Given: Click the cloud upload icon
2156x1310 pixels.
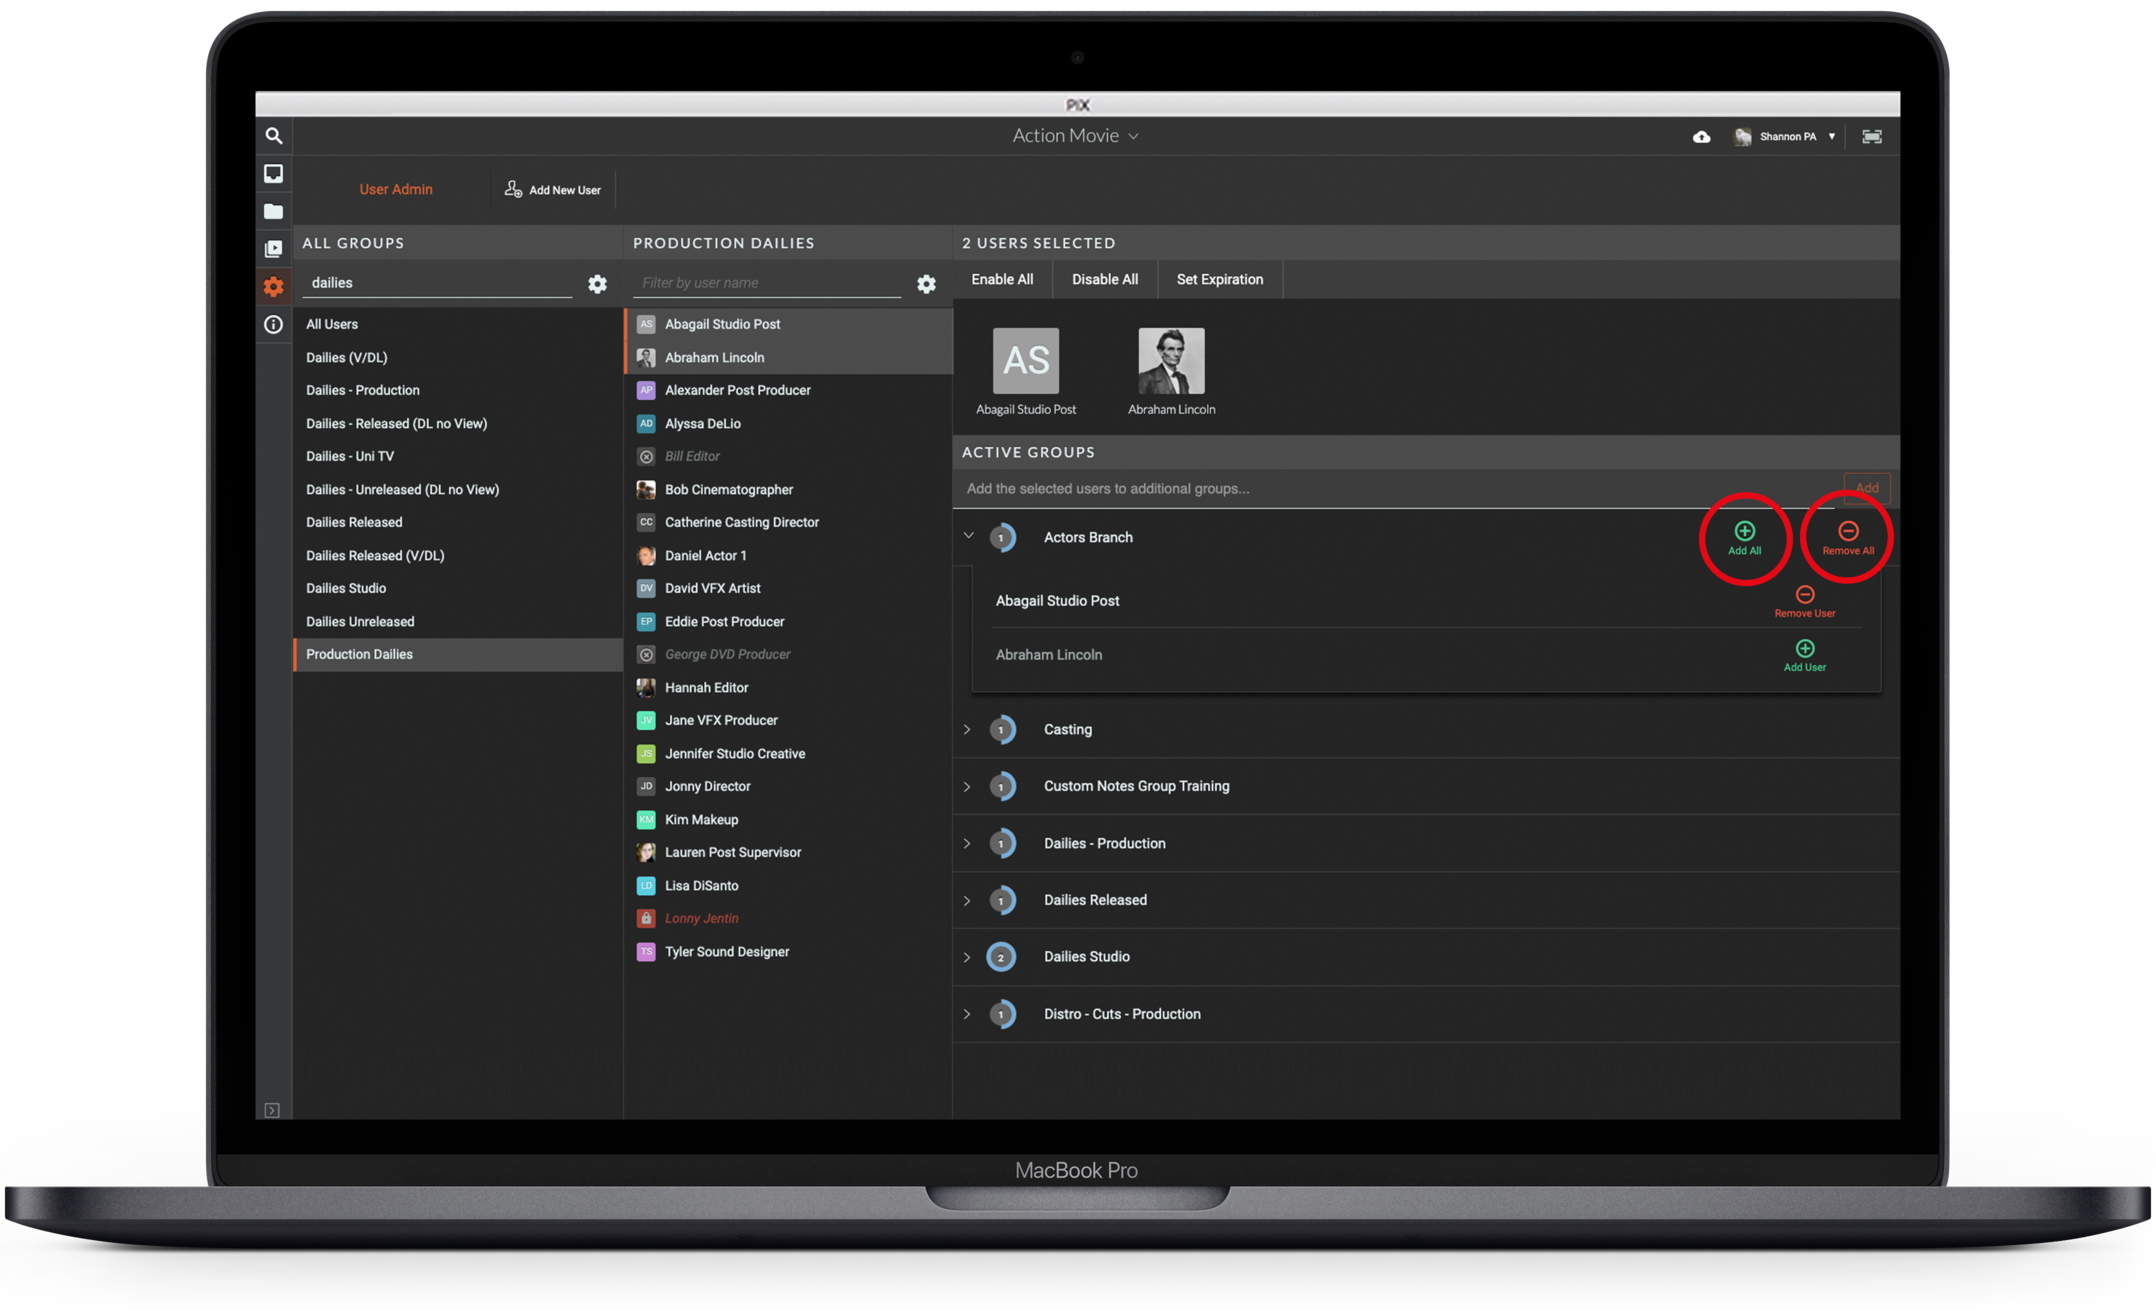Looking at the screenshot, I should pos(1701,137).
